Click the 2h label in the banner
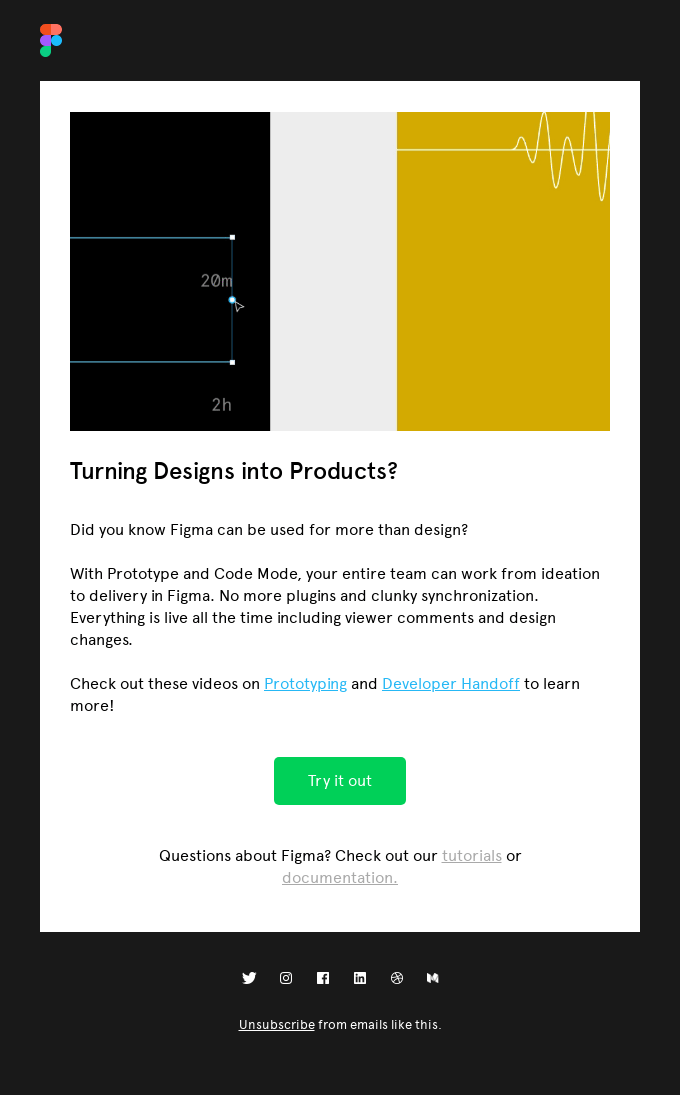This screenshot has height=1095, width=680. pos(221,405)
